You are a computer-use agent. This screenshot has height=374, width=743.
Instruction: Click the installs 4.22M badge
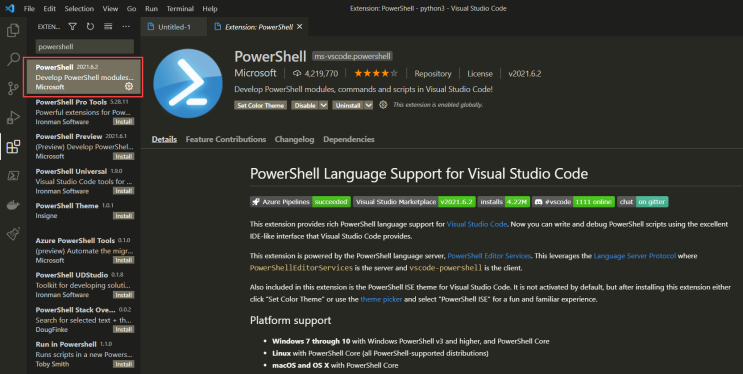pyautogui.click(x=503, y=202)
